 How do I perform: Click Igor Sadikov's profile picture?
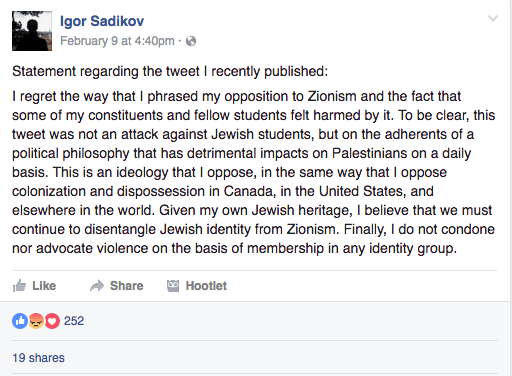point(32,31)
